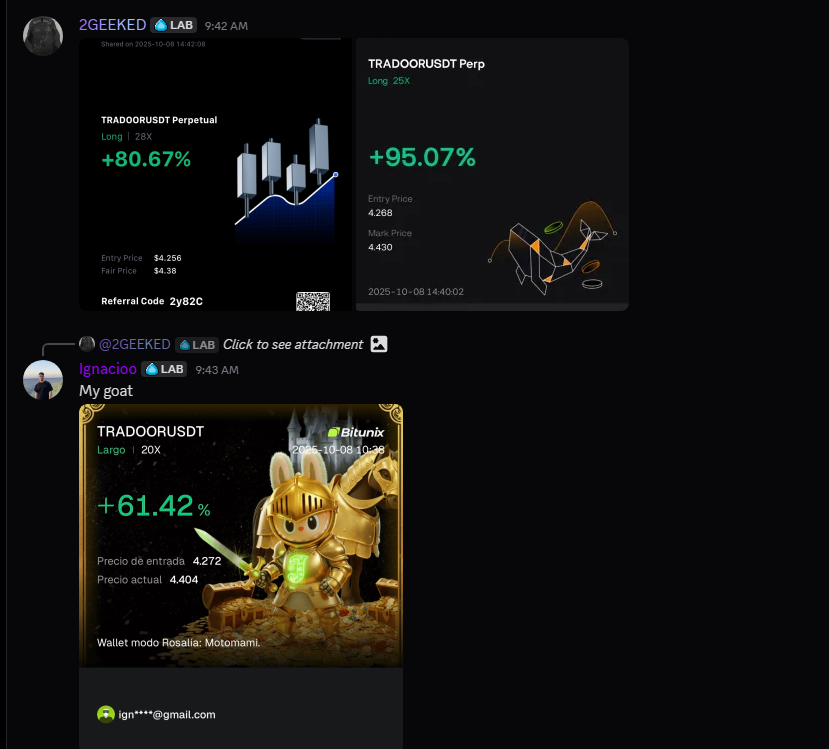829x749 pixels.
Task: Click the 9:43 AM message timestamp
Action: click(217, 370)
